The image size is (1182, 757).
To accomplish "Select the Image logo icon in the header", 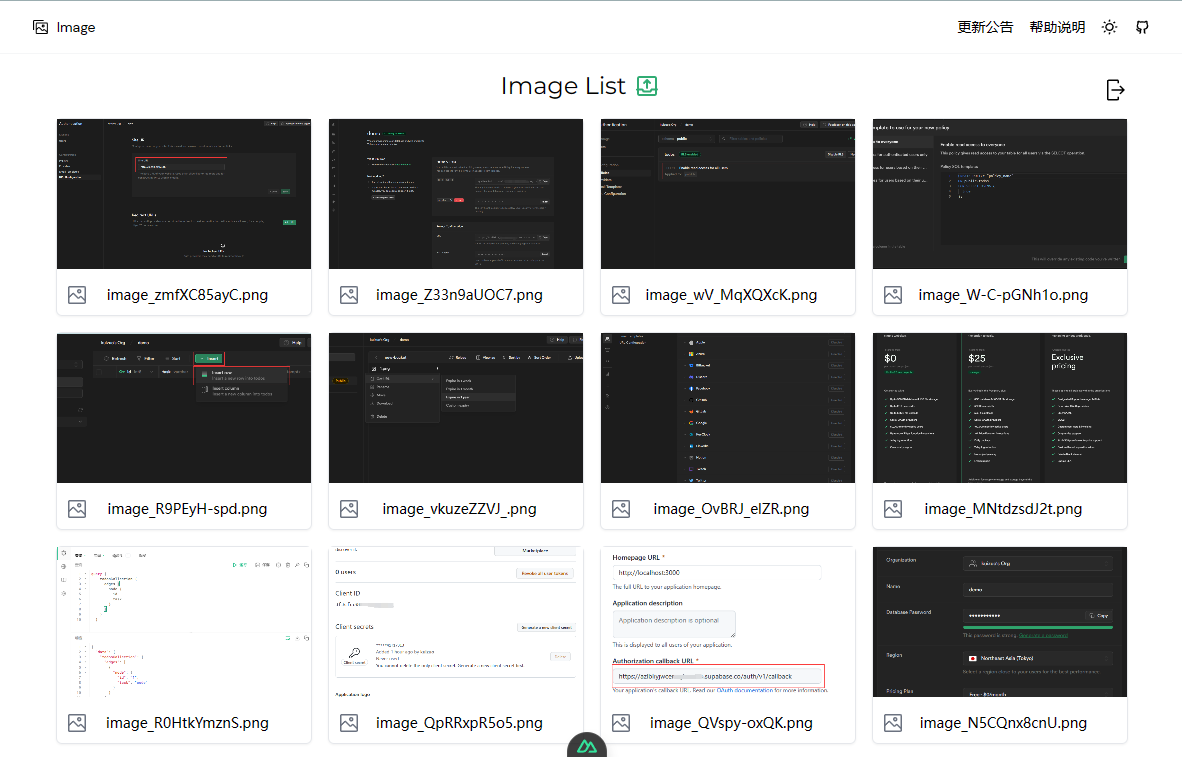I will (40, 27).
